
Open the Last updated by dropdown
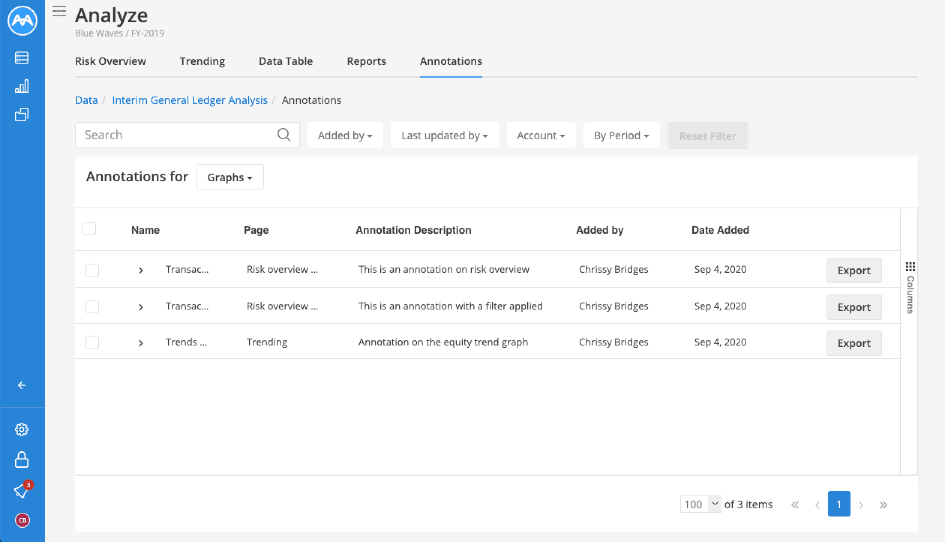pos(445,136)
